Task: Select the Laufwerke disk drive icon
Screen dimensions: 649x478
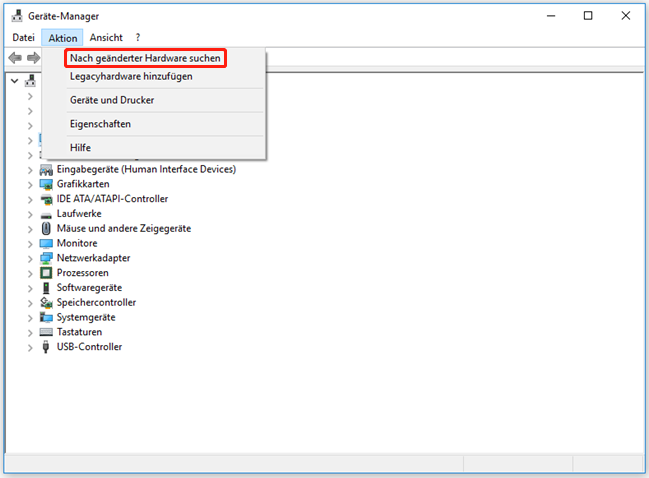Action: tap(46, 214)
